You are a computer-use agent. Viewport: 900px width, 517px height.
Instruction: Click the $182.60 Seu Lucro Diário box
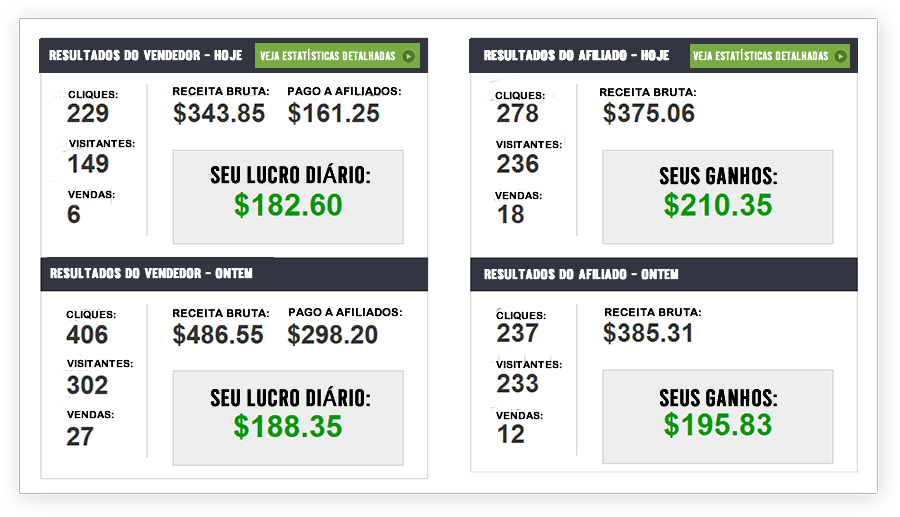pyautogui.click(x=288, y=197)
